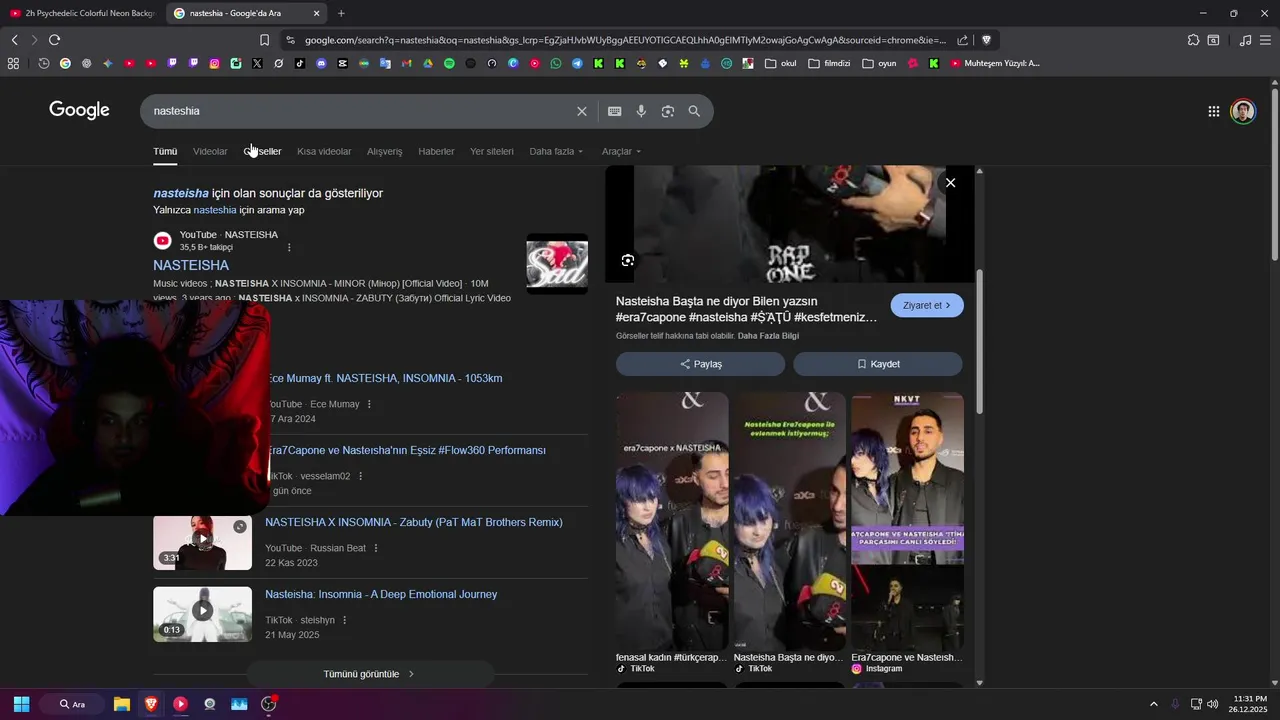
Task: Open the Google account profile picture
Action: [x=1243, y=111]
